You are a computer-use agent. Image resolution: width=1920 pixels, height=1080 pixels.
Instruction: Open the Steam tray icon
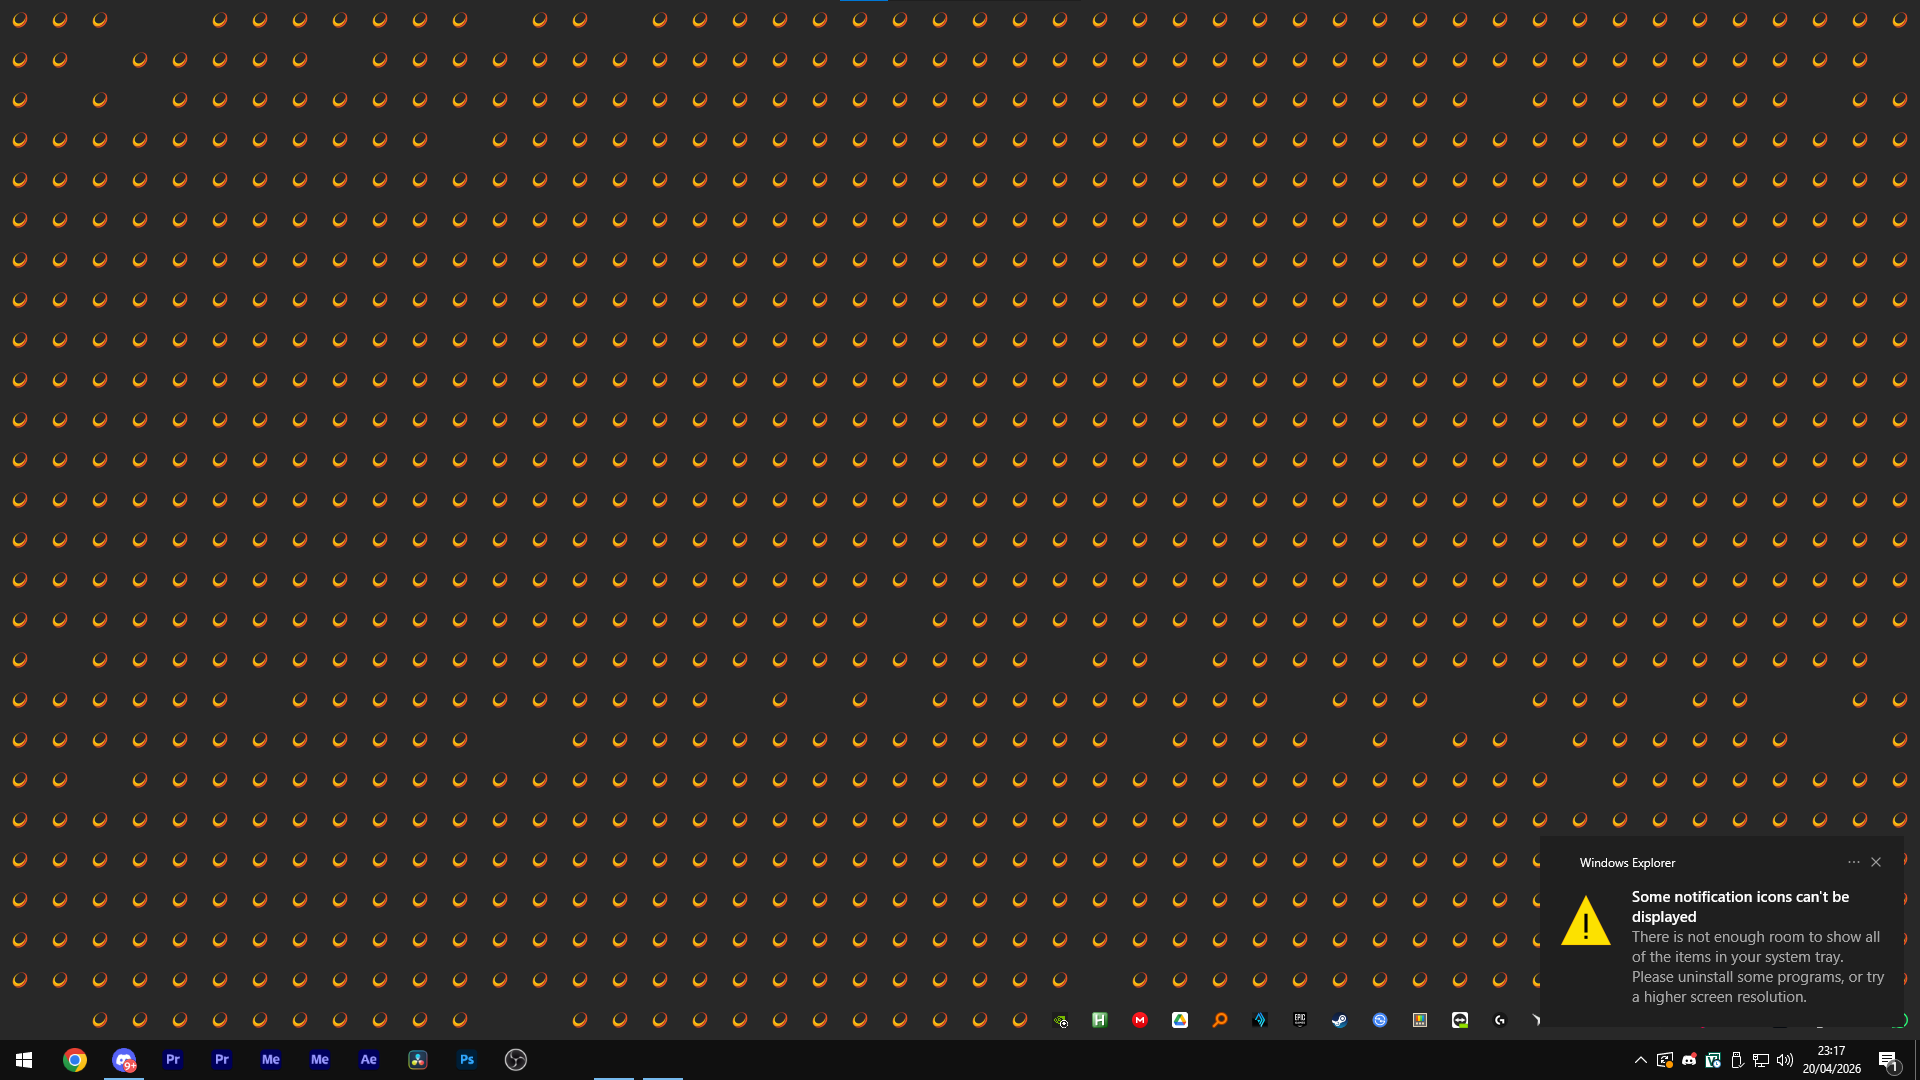[x=1340, y=1020]
